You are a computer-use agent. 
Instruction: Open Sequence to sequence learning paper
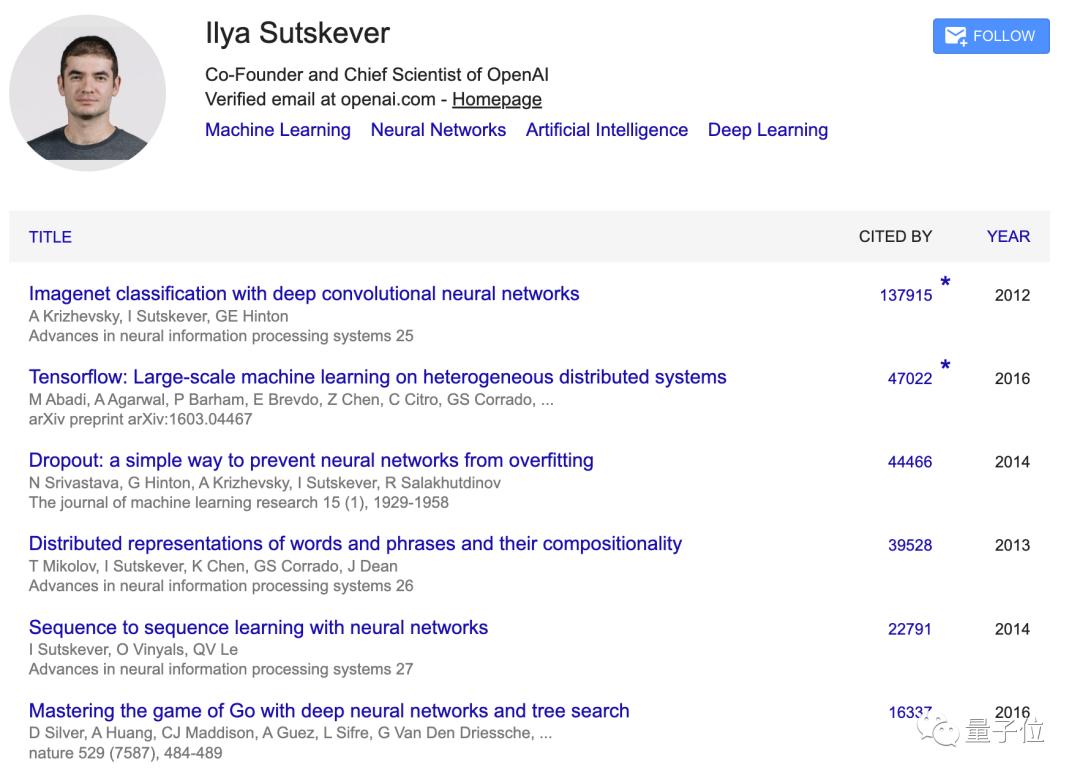(x=258, y=627)
